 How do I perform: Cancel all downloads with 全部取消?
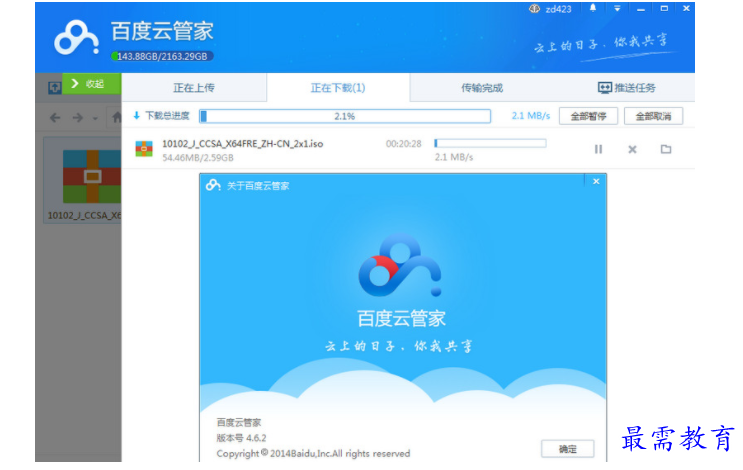coord(653,116)
